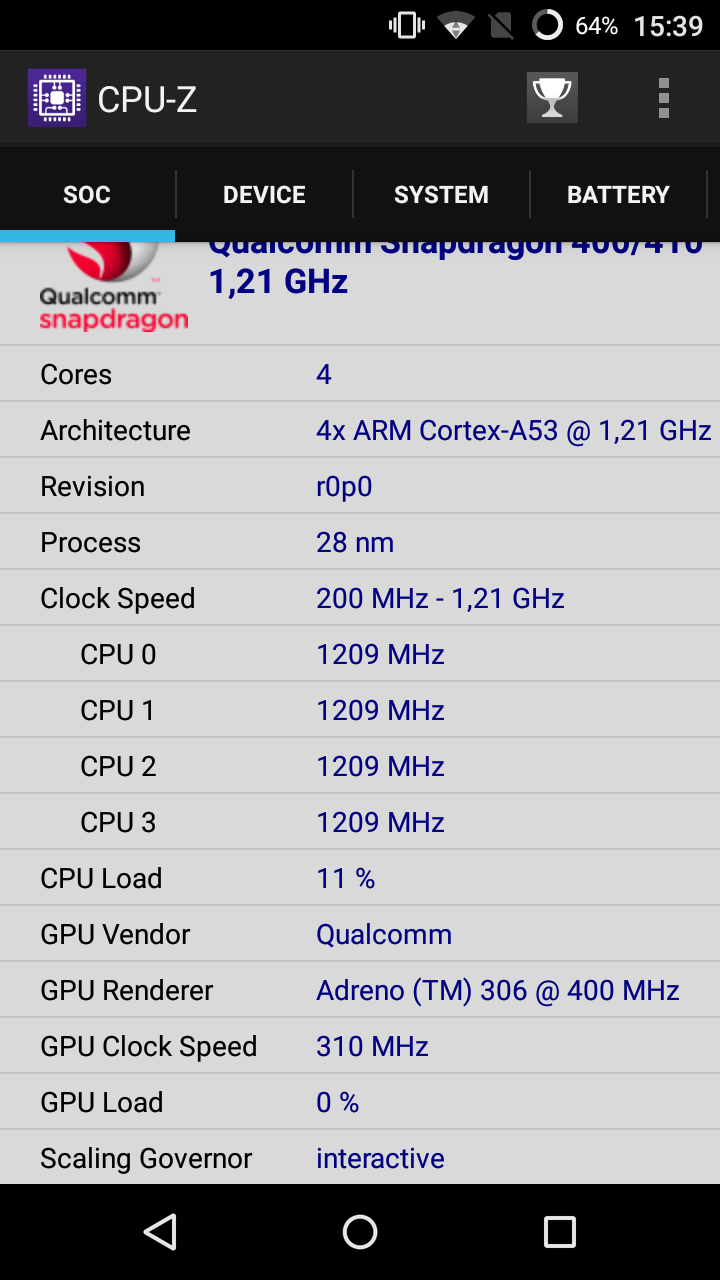Screen dimensions: 720x1280
Task: Switch to the SYSTEM tab
Action: (441, 194)
